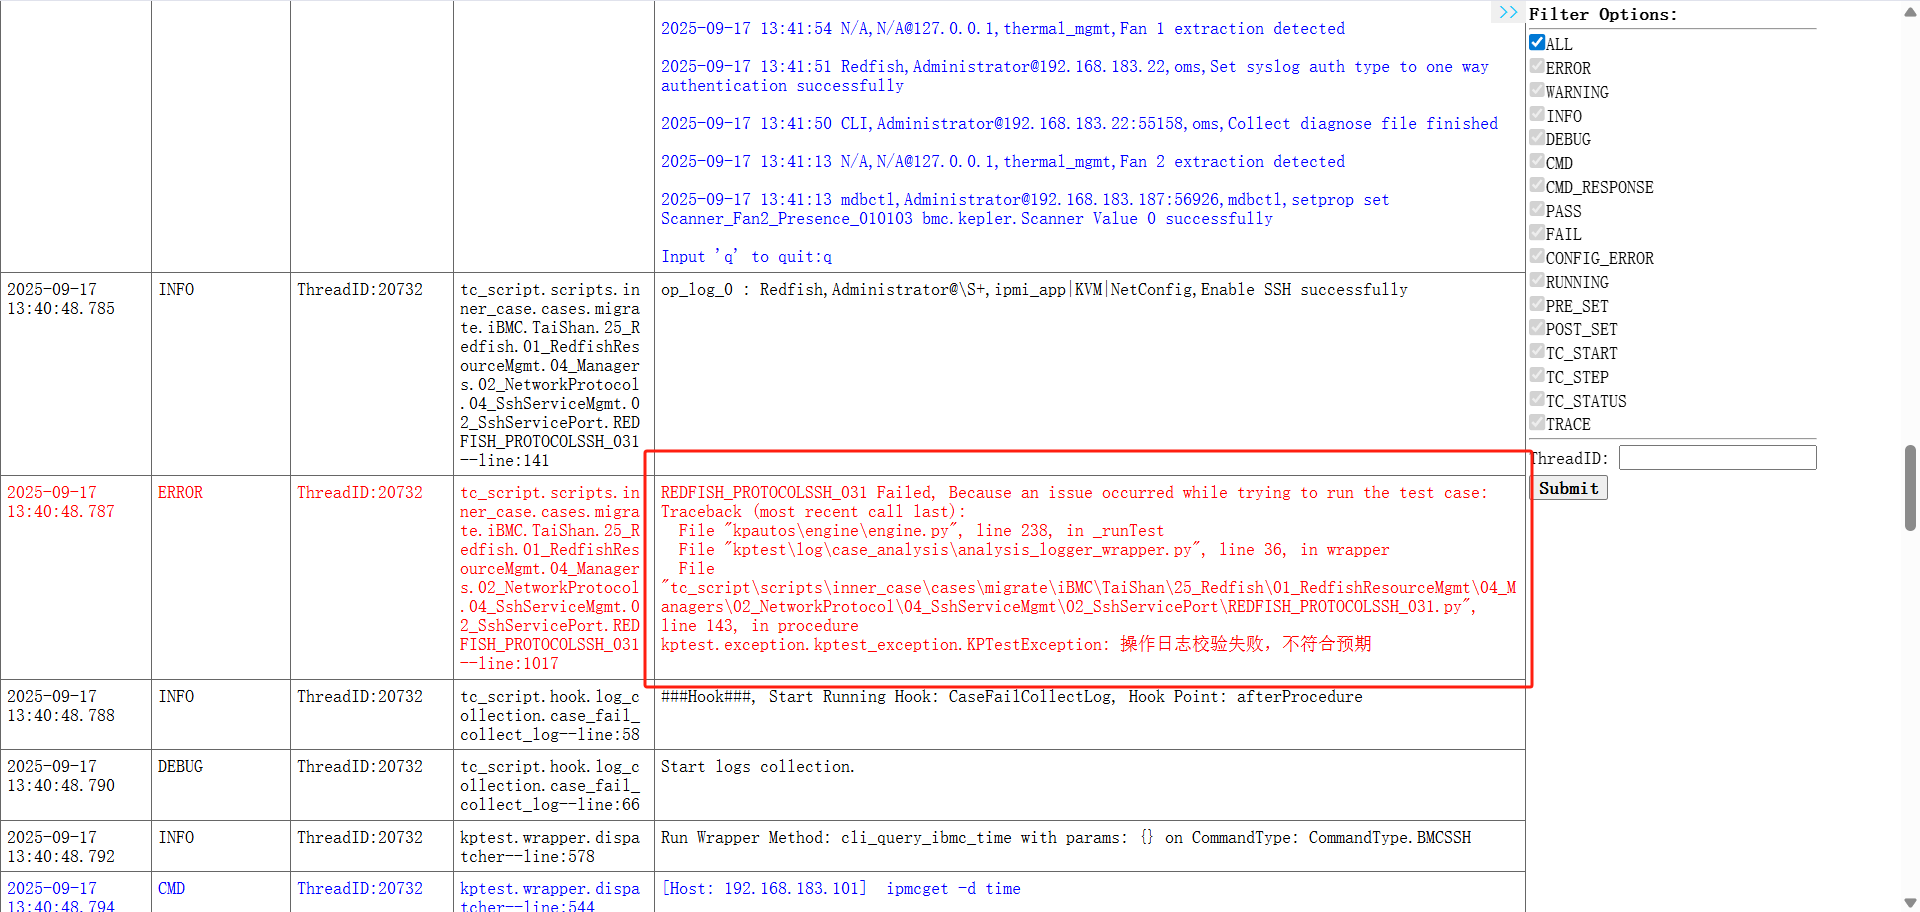This screenshot has height=912, width=1920.
Task: Check the FAIL filter checkbox
Action: tap(1537, 233)
